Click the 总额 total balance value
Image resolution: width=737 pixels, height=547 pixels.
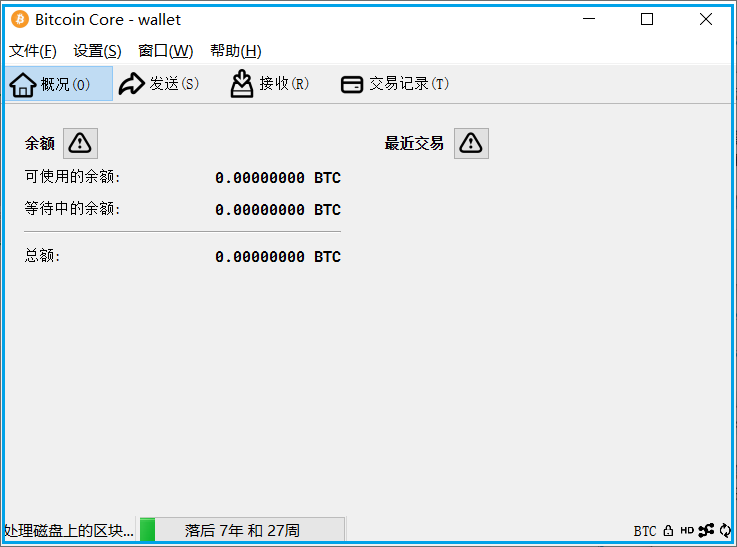pos(278,257)
